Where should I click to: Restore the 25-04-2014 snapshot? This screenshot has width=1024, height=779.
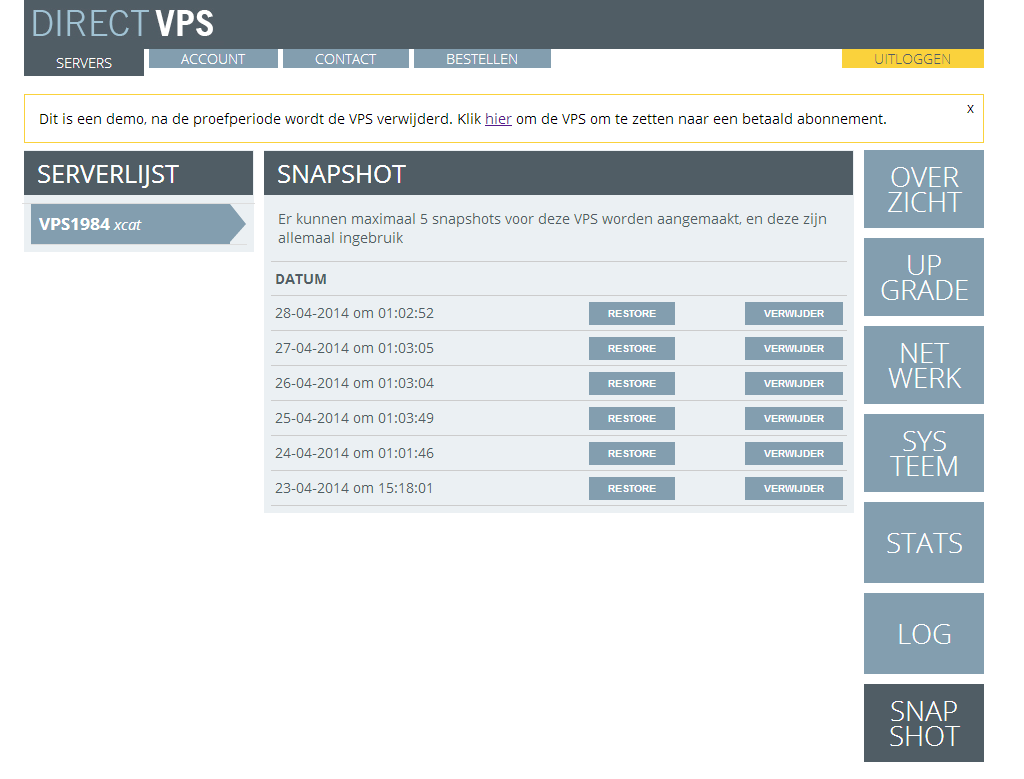631,419
